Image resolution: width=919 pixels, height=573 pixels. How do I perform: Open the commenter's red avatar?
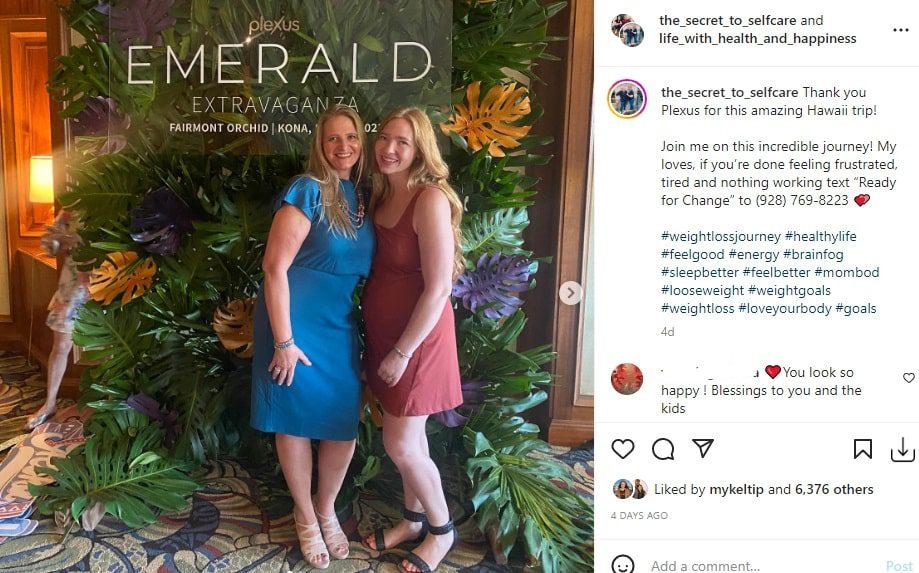(627, 378)
